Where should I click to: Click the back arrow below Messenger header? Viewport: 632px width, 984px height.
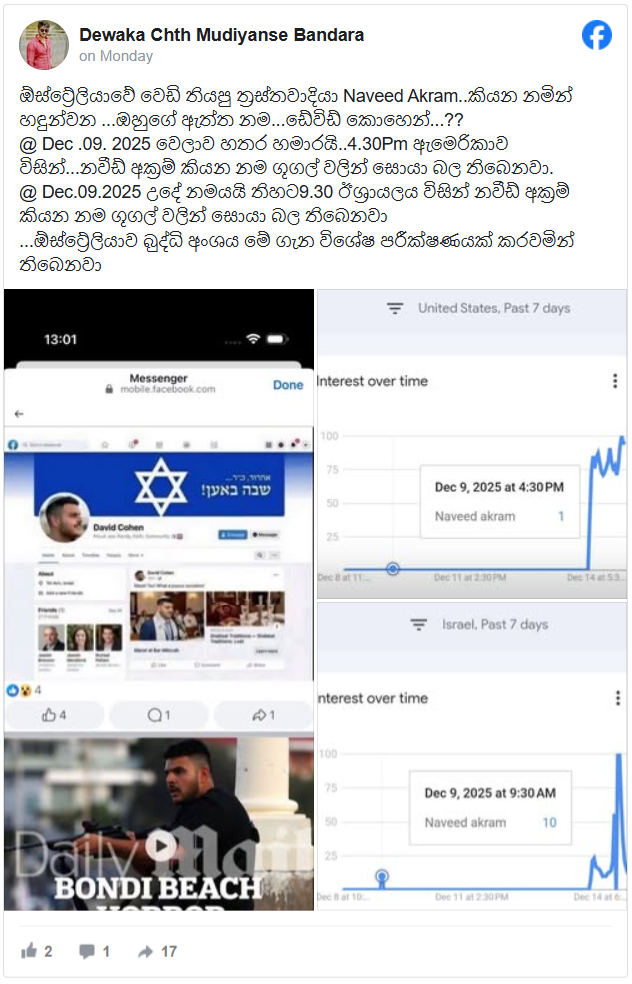coord(19,414)
